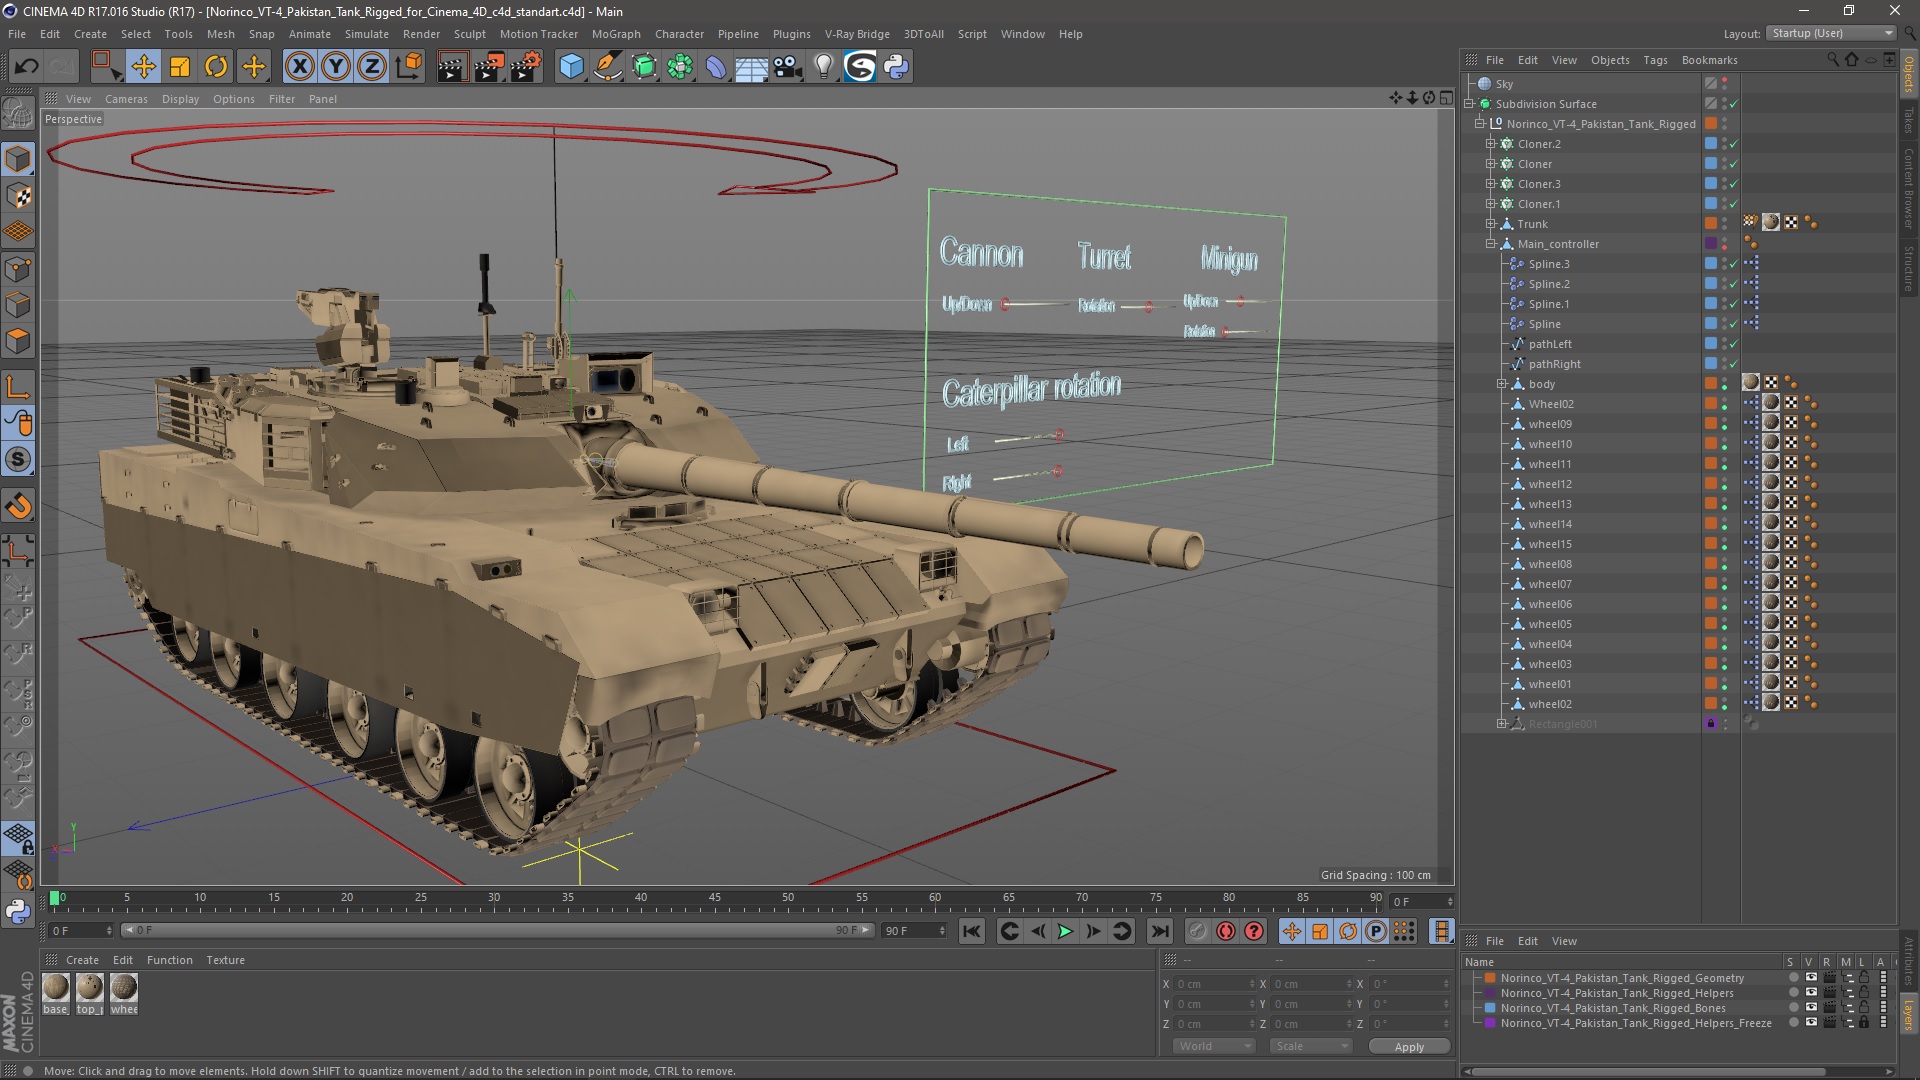The width and height of the screenshot is (1920, 1080).
Task: Open autokeying help question-mark icon
Action: click(x=1254, y=931)
